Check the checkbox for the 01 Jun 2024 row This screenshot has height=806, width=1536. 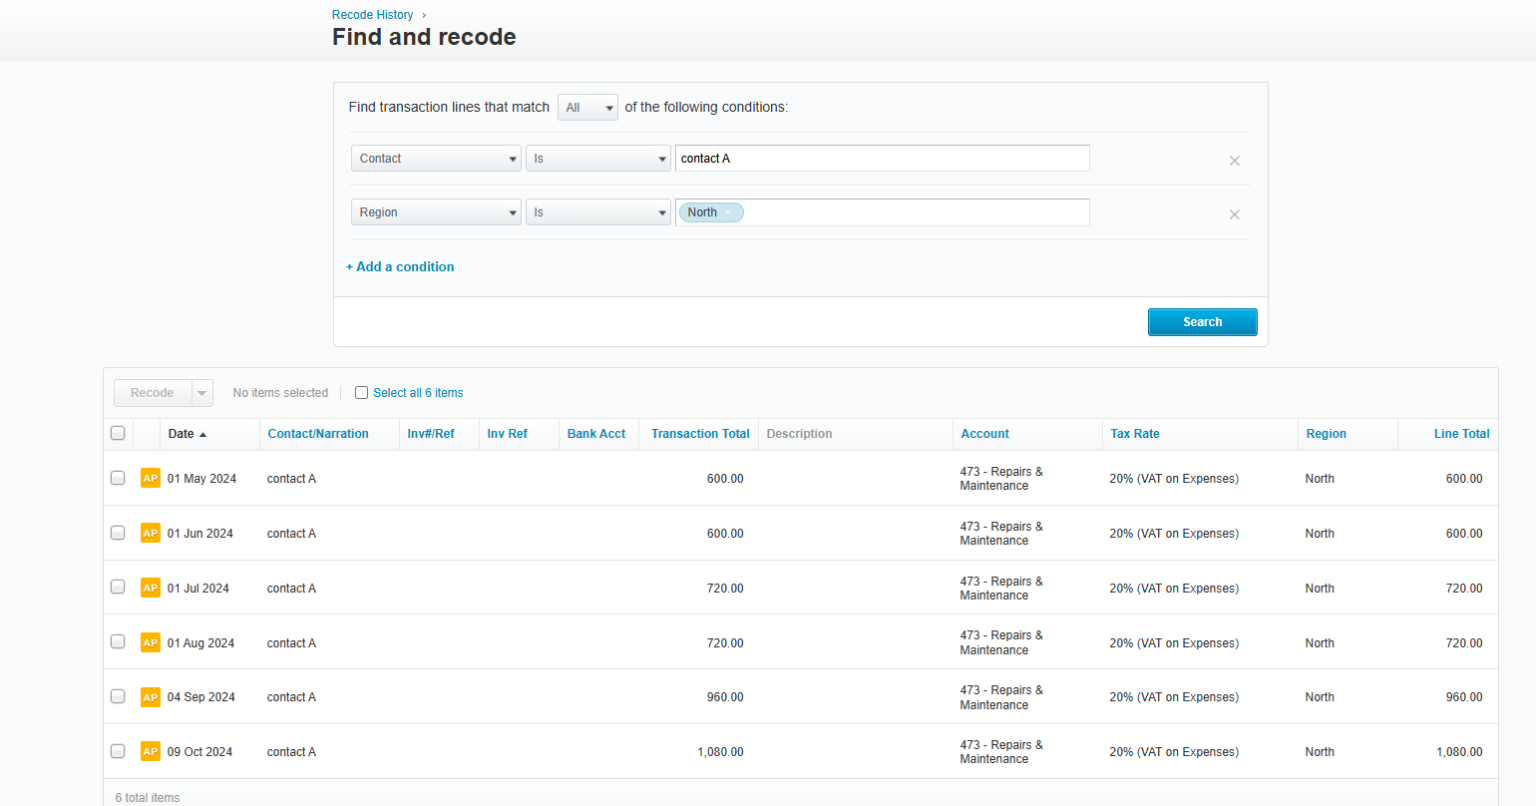pyautogui.click(x=117, y=532)
